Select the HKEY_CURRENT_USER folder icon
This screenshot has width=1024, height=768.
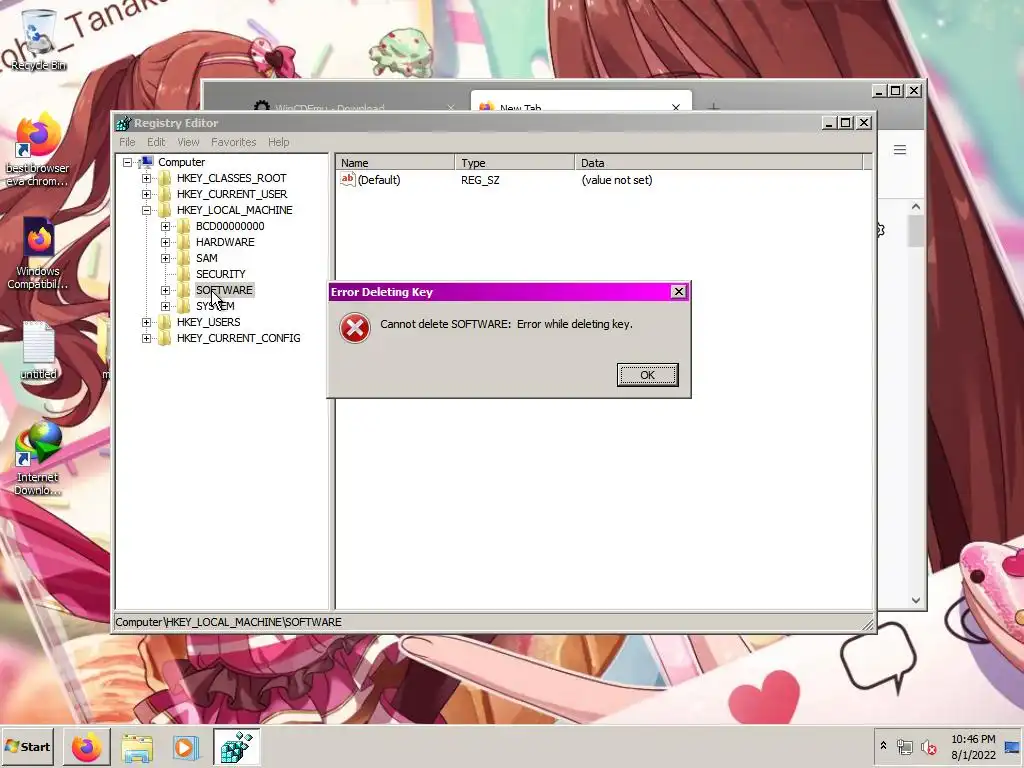(165, 194)
